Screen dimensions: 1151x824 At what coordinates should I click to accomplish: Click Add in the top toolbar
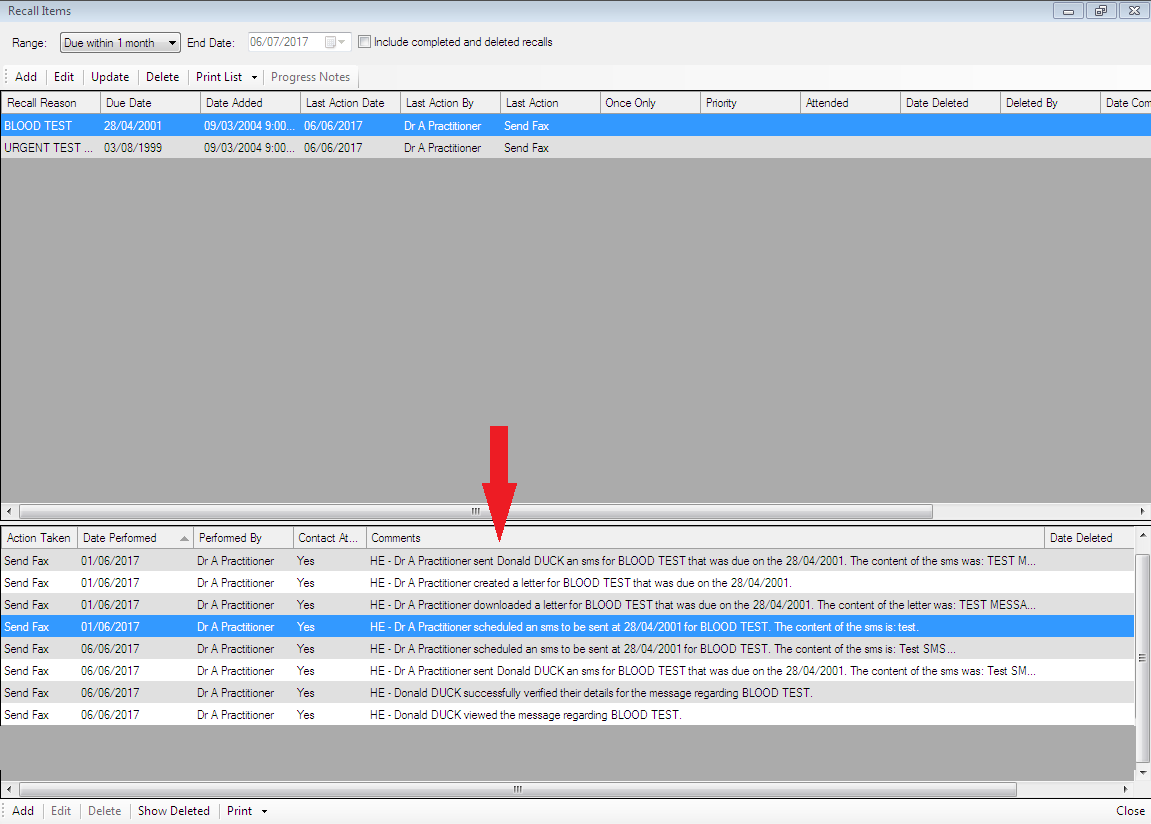coord(26,77)
